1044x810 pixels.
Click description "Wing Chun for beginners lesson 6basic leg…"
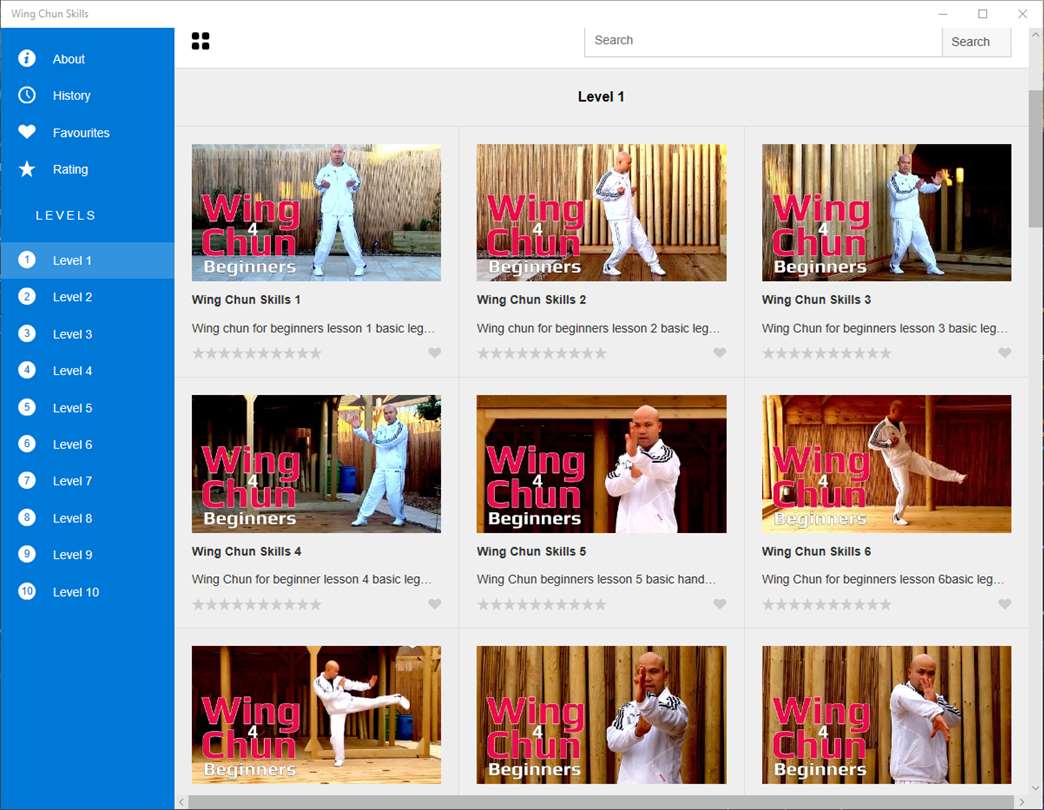(x=883, y=579)
